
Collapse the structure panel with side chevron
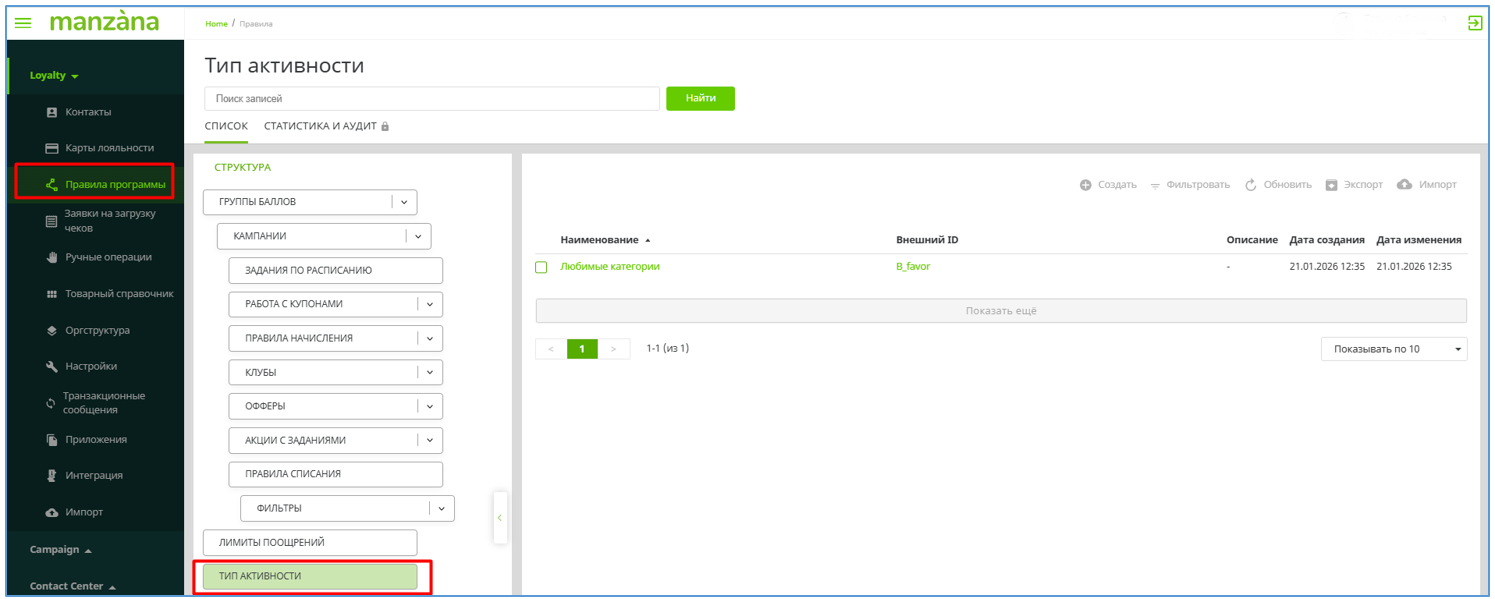coord(500,518)
